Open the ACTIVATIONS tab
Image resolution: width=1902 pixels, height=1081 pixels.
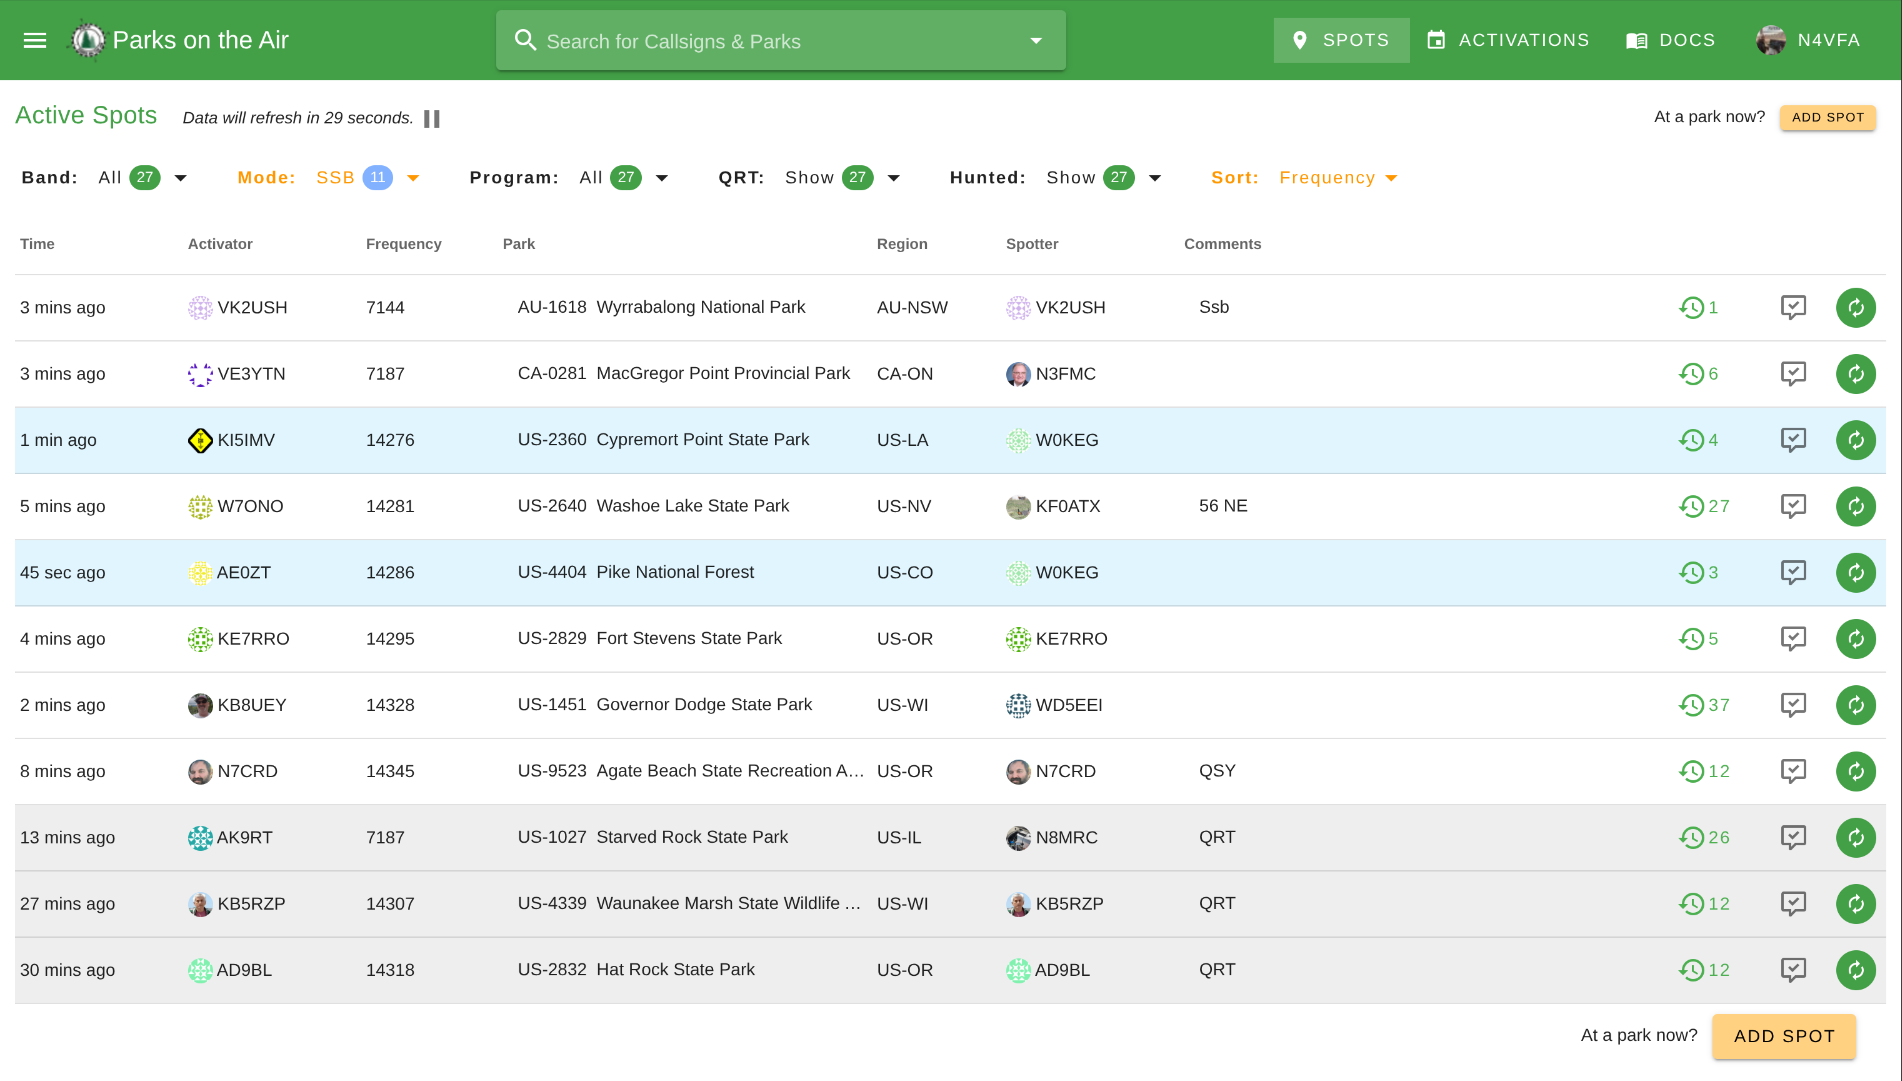pyautogui.click(x=1507, y=40)
